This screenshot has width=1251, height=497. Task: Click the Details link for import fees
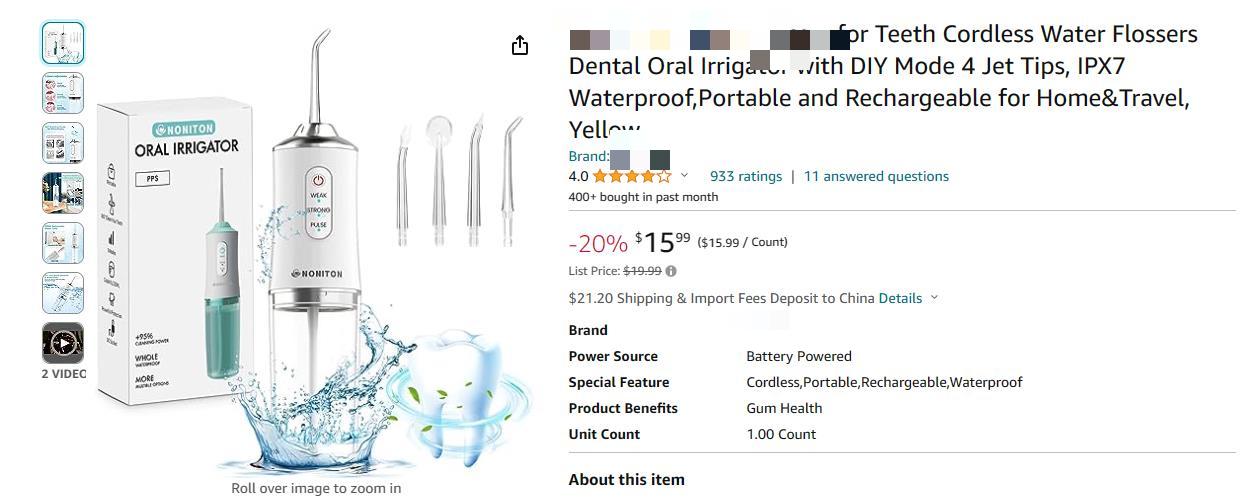pyautogui.click(x=900, y=298)
